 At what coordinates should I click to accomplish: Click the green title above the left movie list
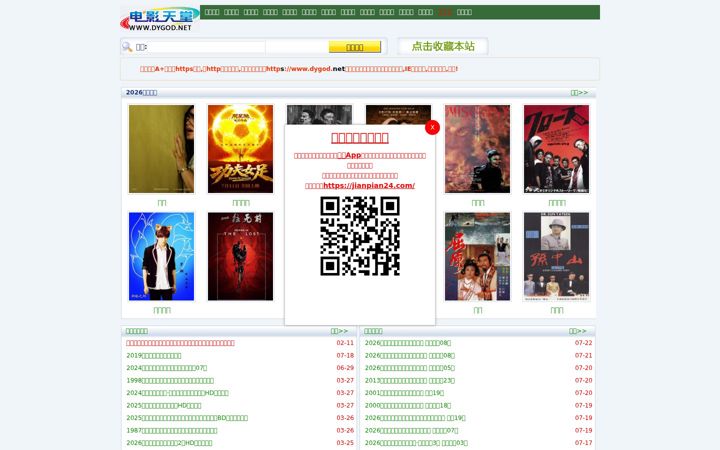[137, 331]
